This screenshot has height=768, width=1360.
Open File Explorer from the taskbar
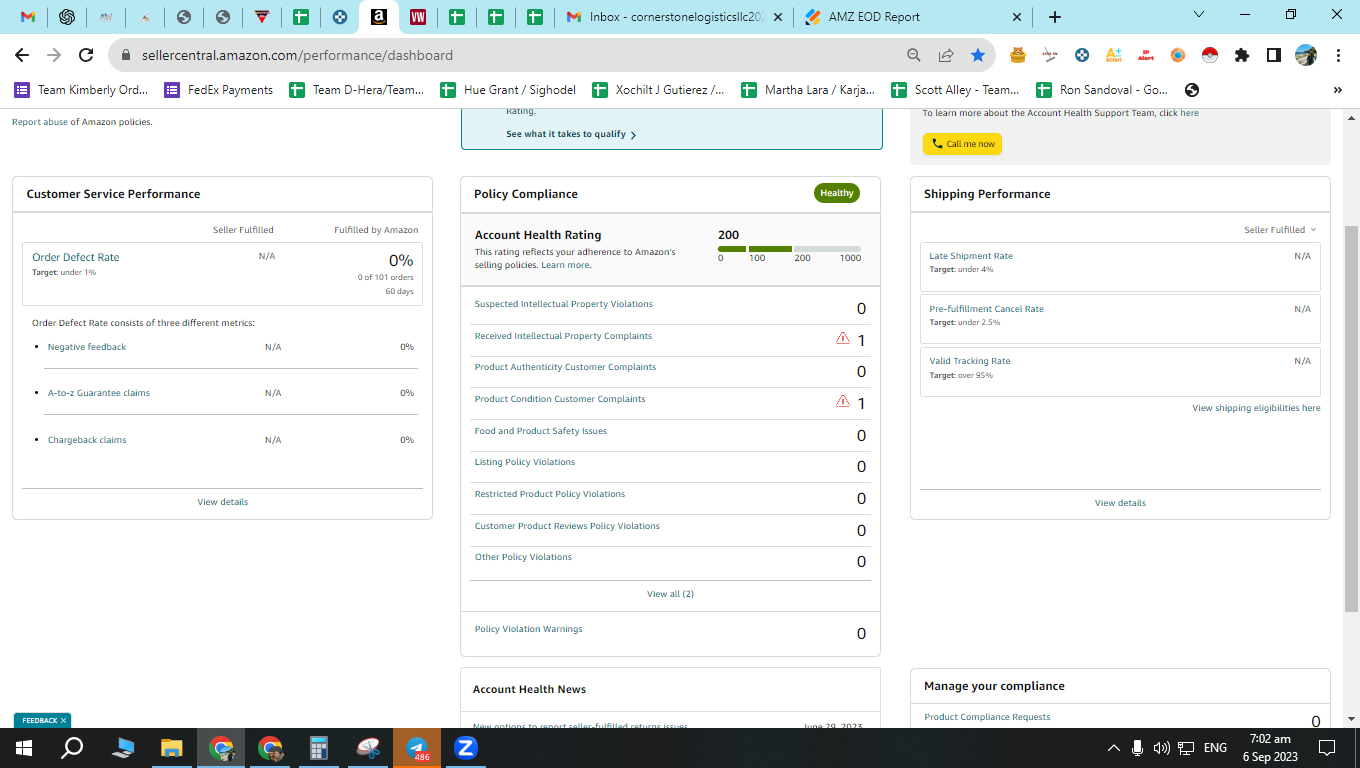[172, 748]
